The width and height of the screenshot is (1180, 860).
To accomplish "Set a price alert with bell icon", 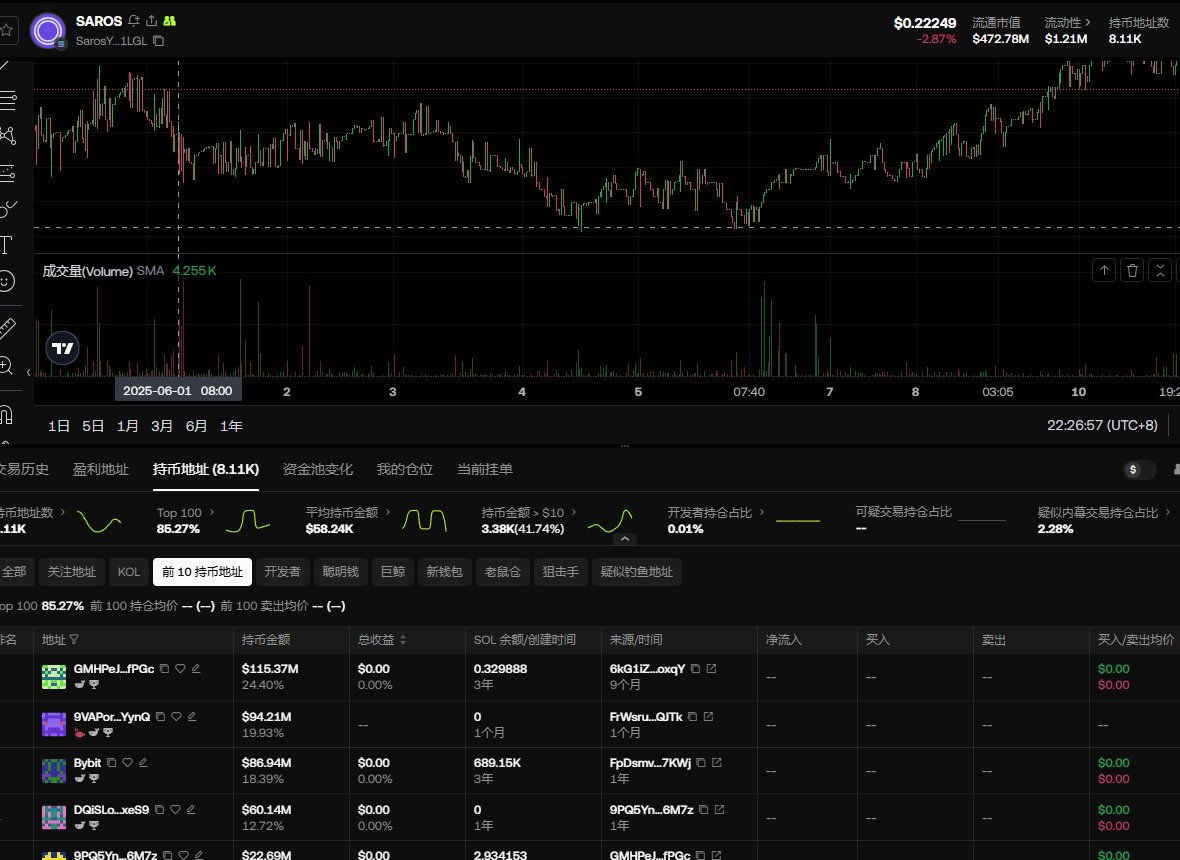I will click(x=134, y=21).
